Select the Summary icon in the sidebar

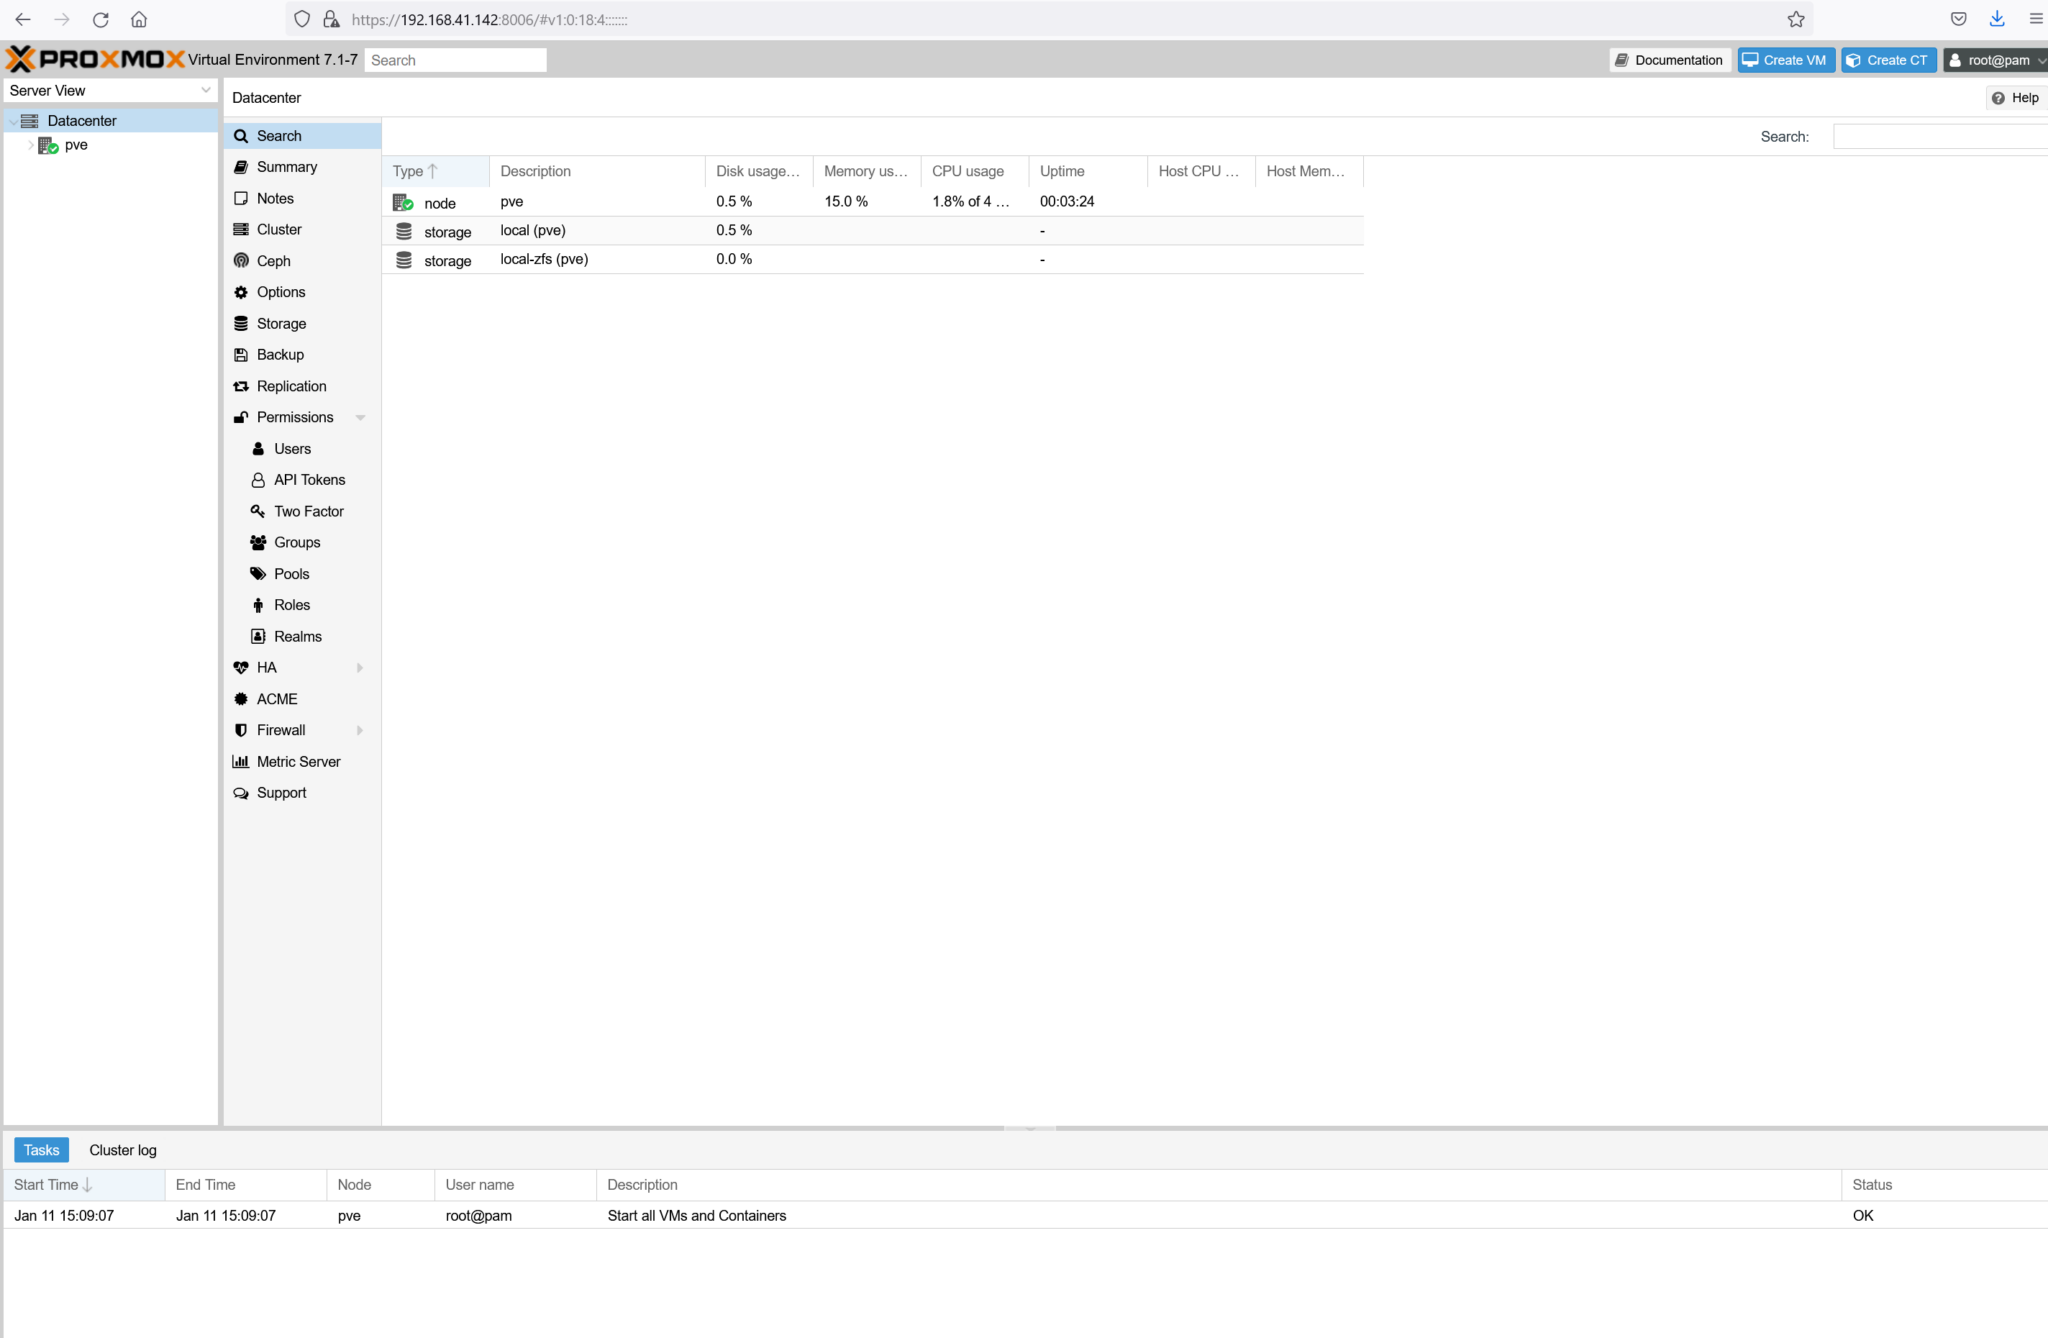pyautogui.click(x=241, y=166)
